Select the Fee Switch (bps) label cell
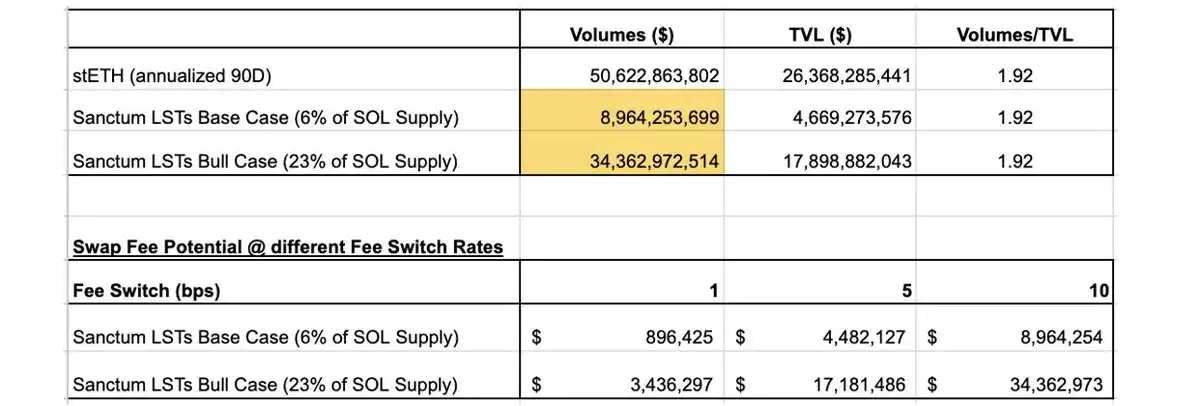Viewport: 1200px width, 406px height. tap(147, 290)
